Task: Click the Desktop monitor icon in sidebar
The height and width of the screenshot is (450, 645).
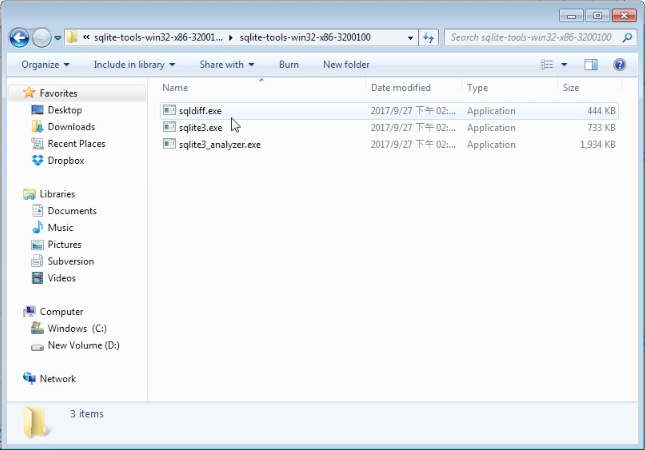Action: click(x=37, y=110)
